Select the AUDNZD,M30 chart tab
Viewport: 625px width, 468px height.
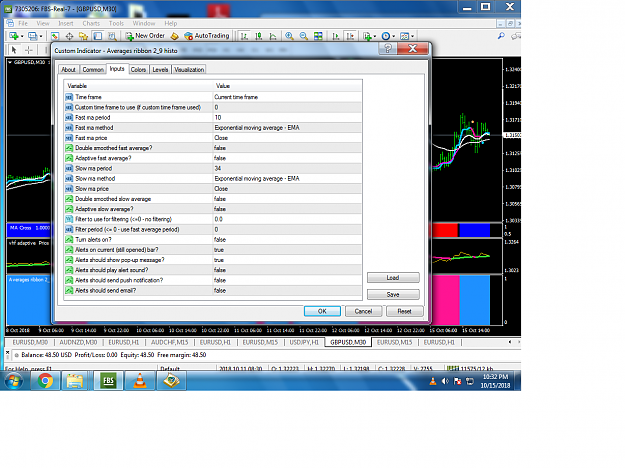78,342
